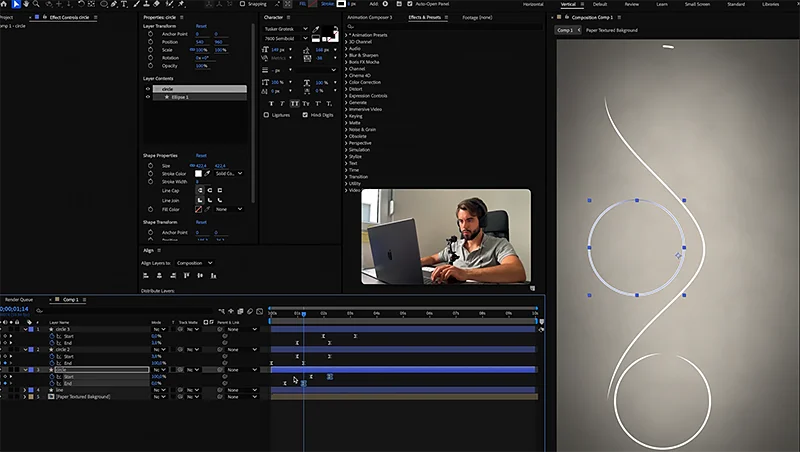Open the Solid Color stroke type dropdown
This screenshot has height=452, width=800.
[229, 173]
